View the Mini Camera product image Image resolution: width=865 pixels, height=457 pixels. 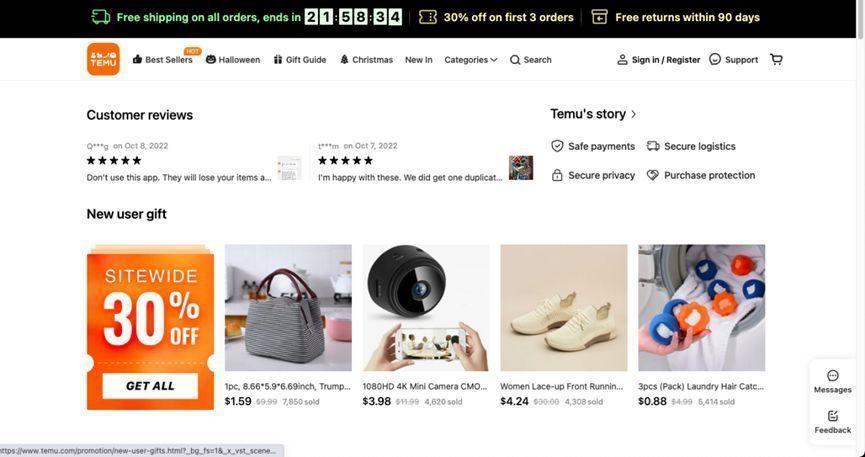click(x=426, y=308)
